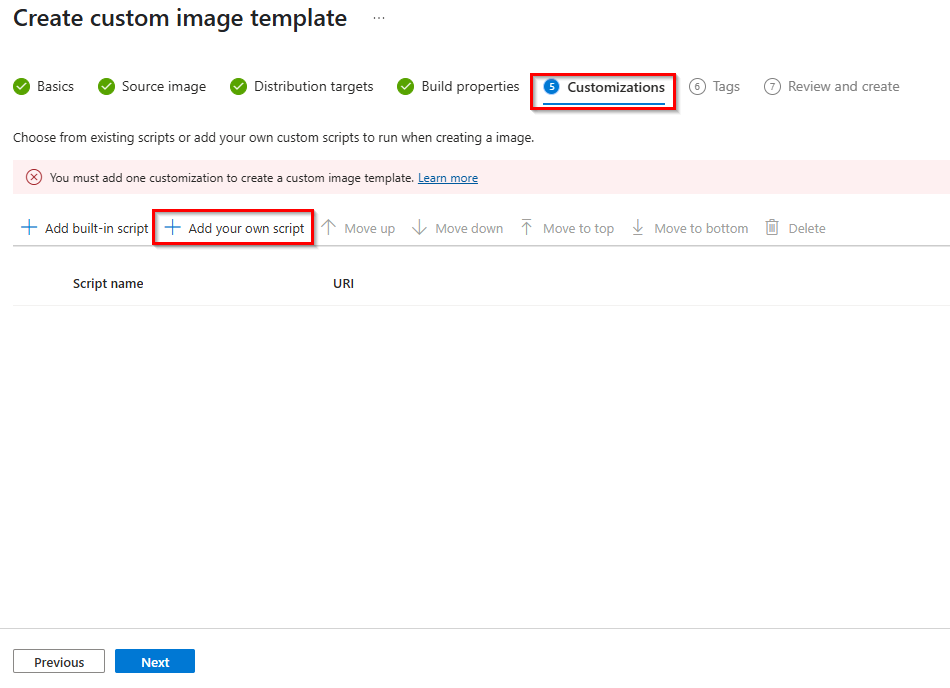Select the Move to bottom icon
Viewport: 950px width, 688px height.
click(x=638, y=227)
